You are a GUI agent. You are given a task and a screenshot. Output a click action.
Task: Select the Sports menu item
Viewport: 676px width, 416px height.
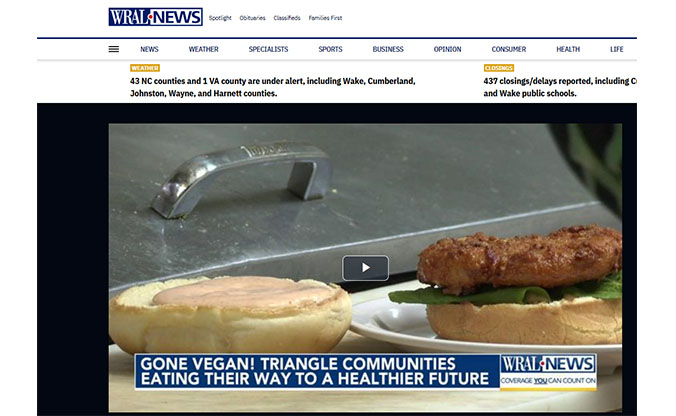pyautogui.click(x=330, y=49)
